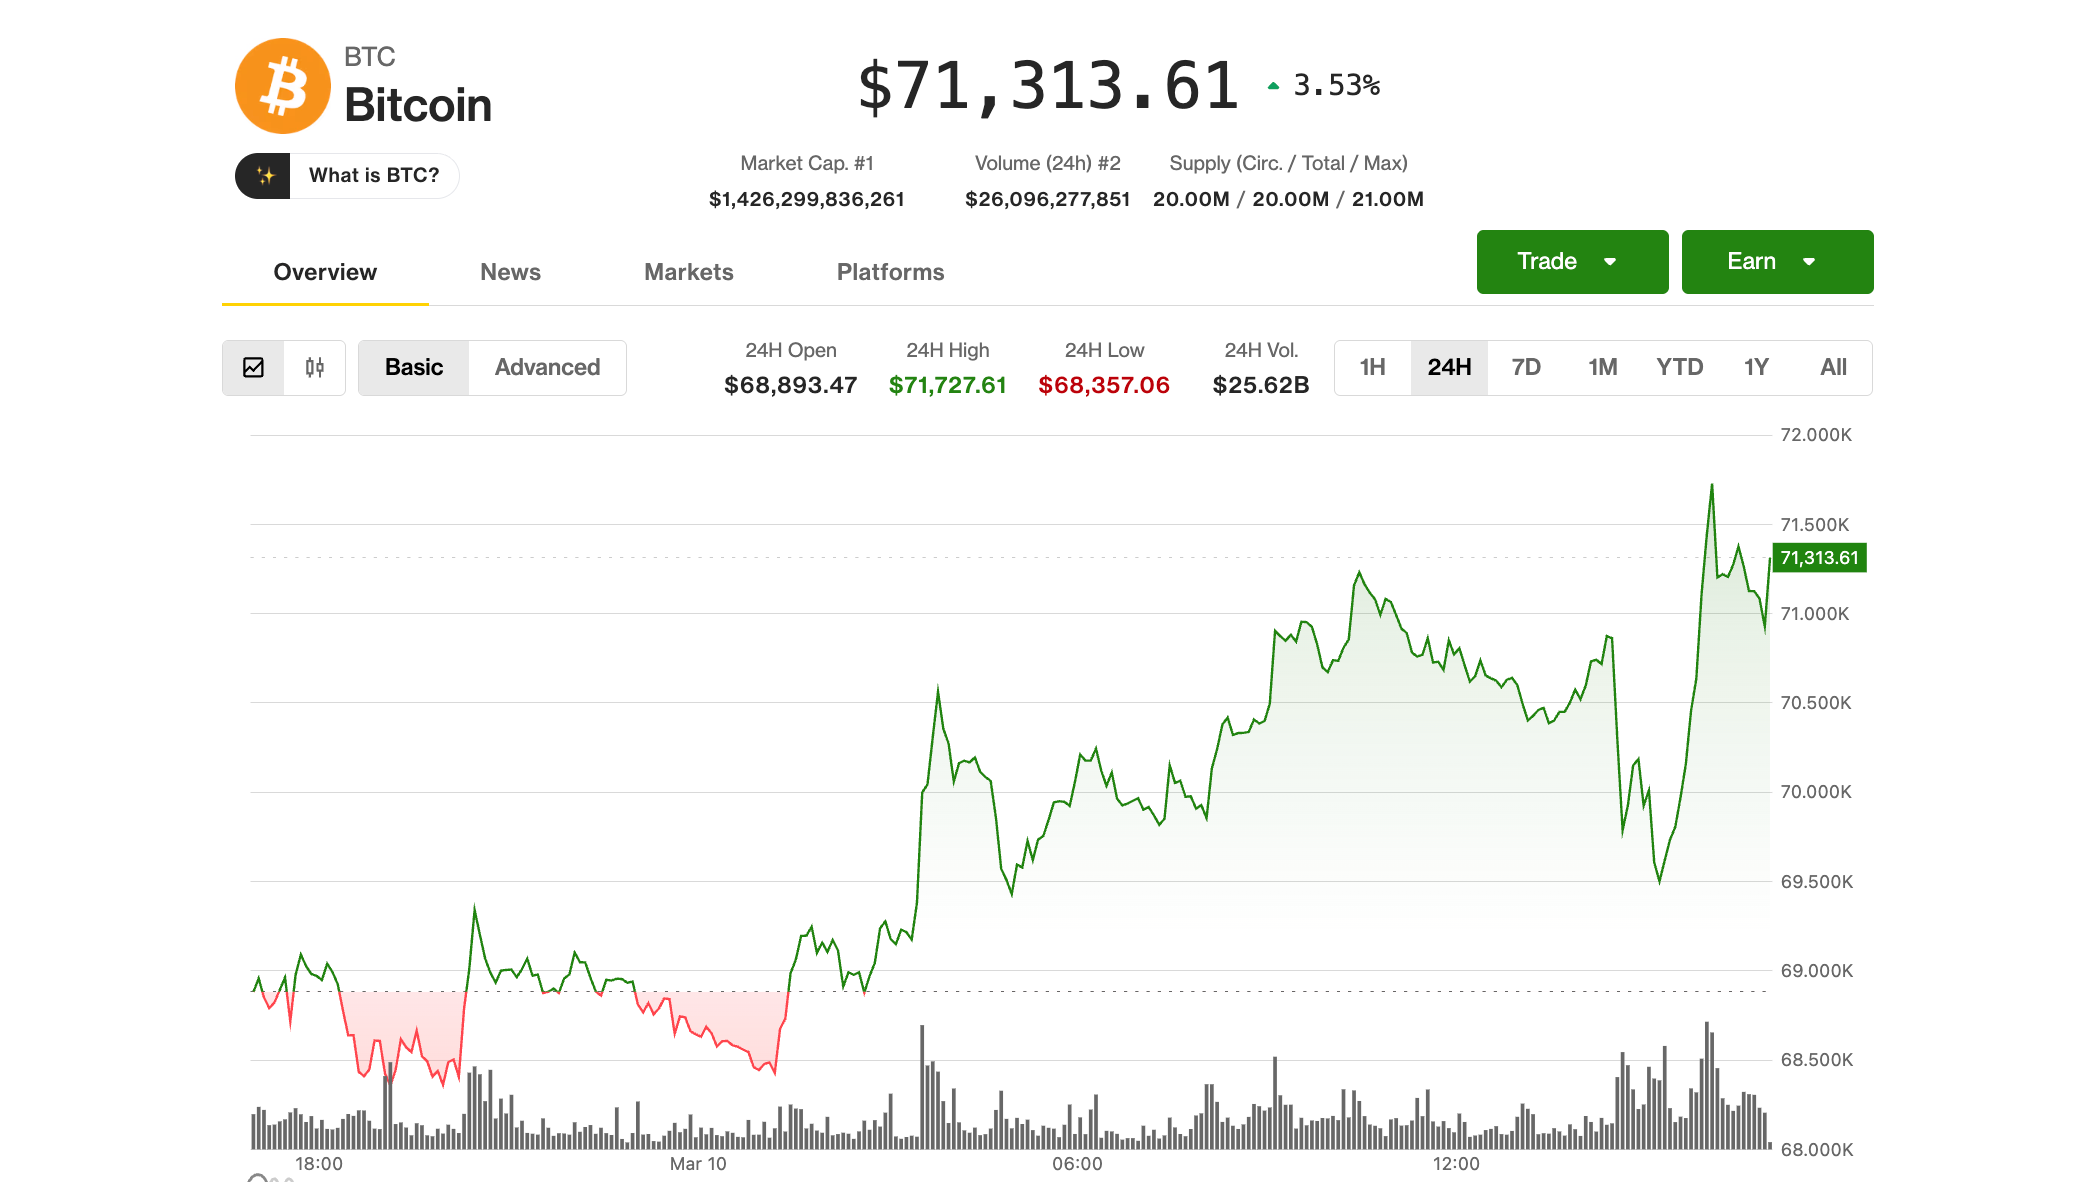Open the Trade dropdown
This screenshot has height=1182, width=2100.
point(1571,261)
